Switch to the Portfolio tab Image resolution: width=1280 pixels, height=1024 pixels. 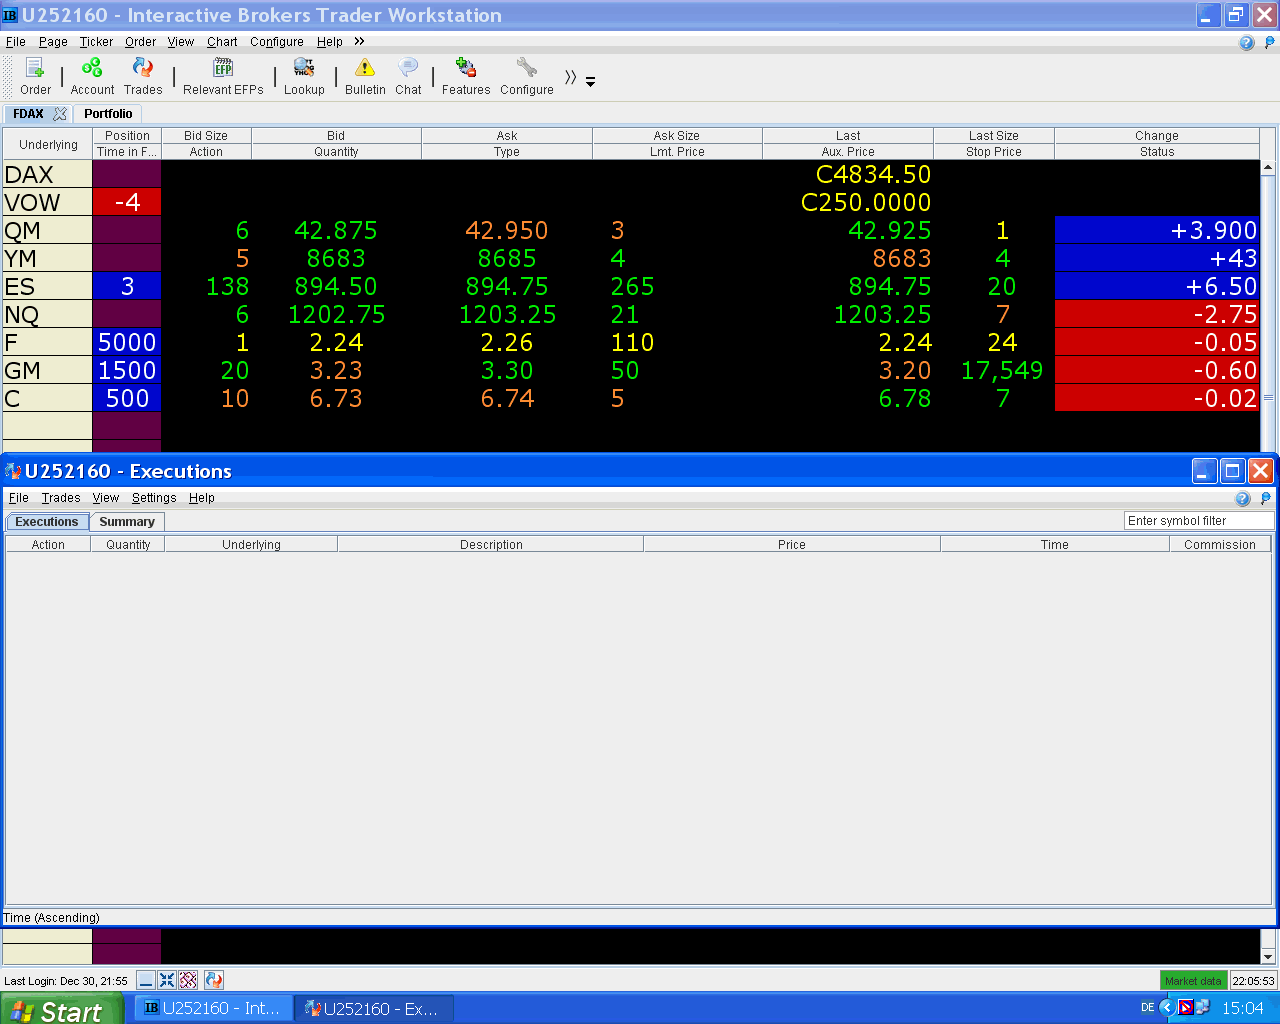click(108, 114)
